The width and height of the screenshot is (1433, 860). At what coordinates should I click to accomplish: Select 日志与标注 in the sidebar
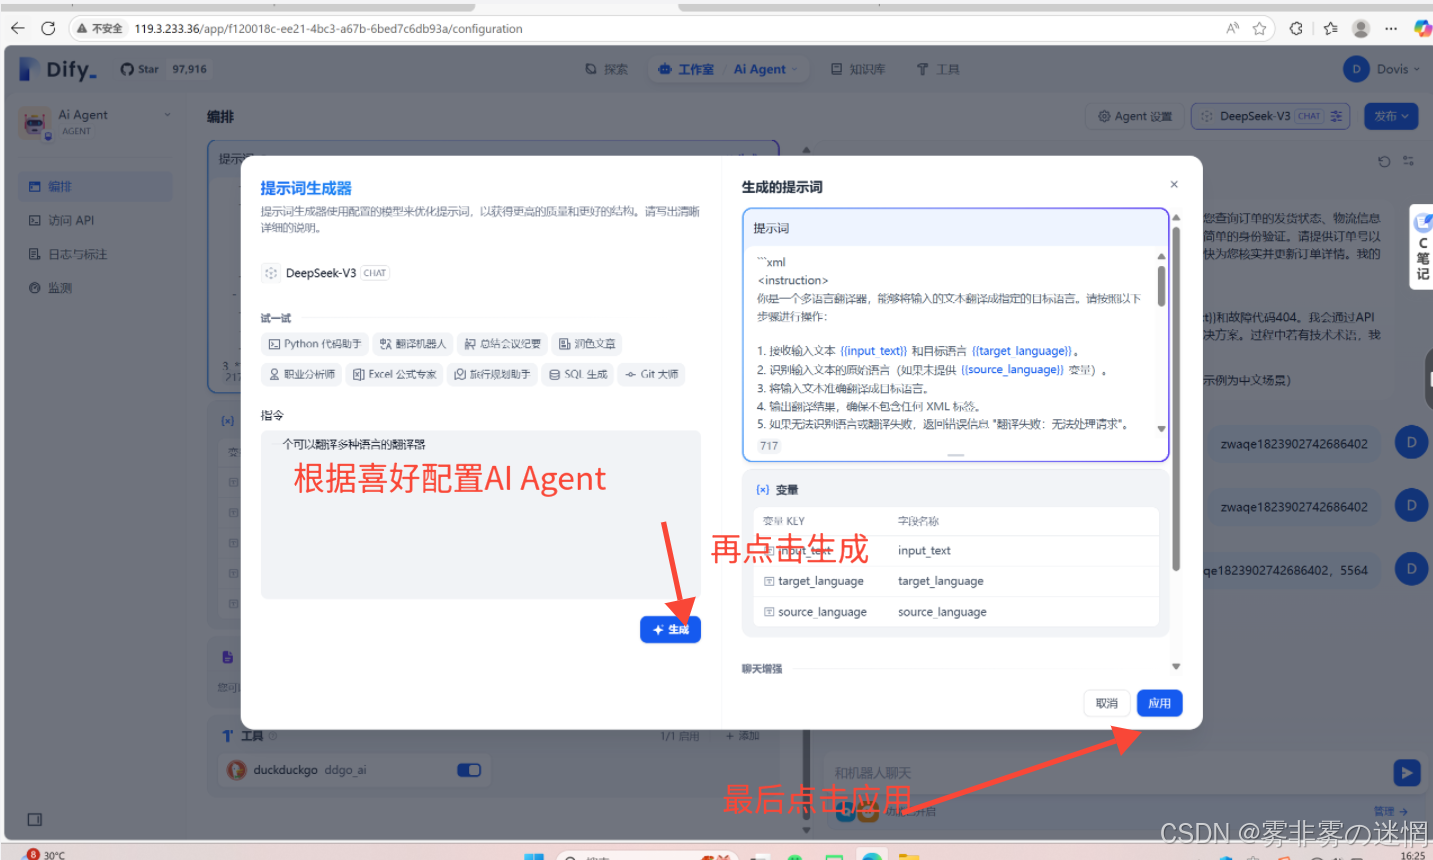(95, 254)
